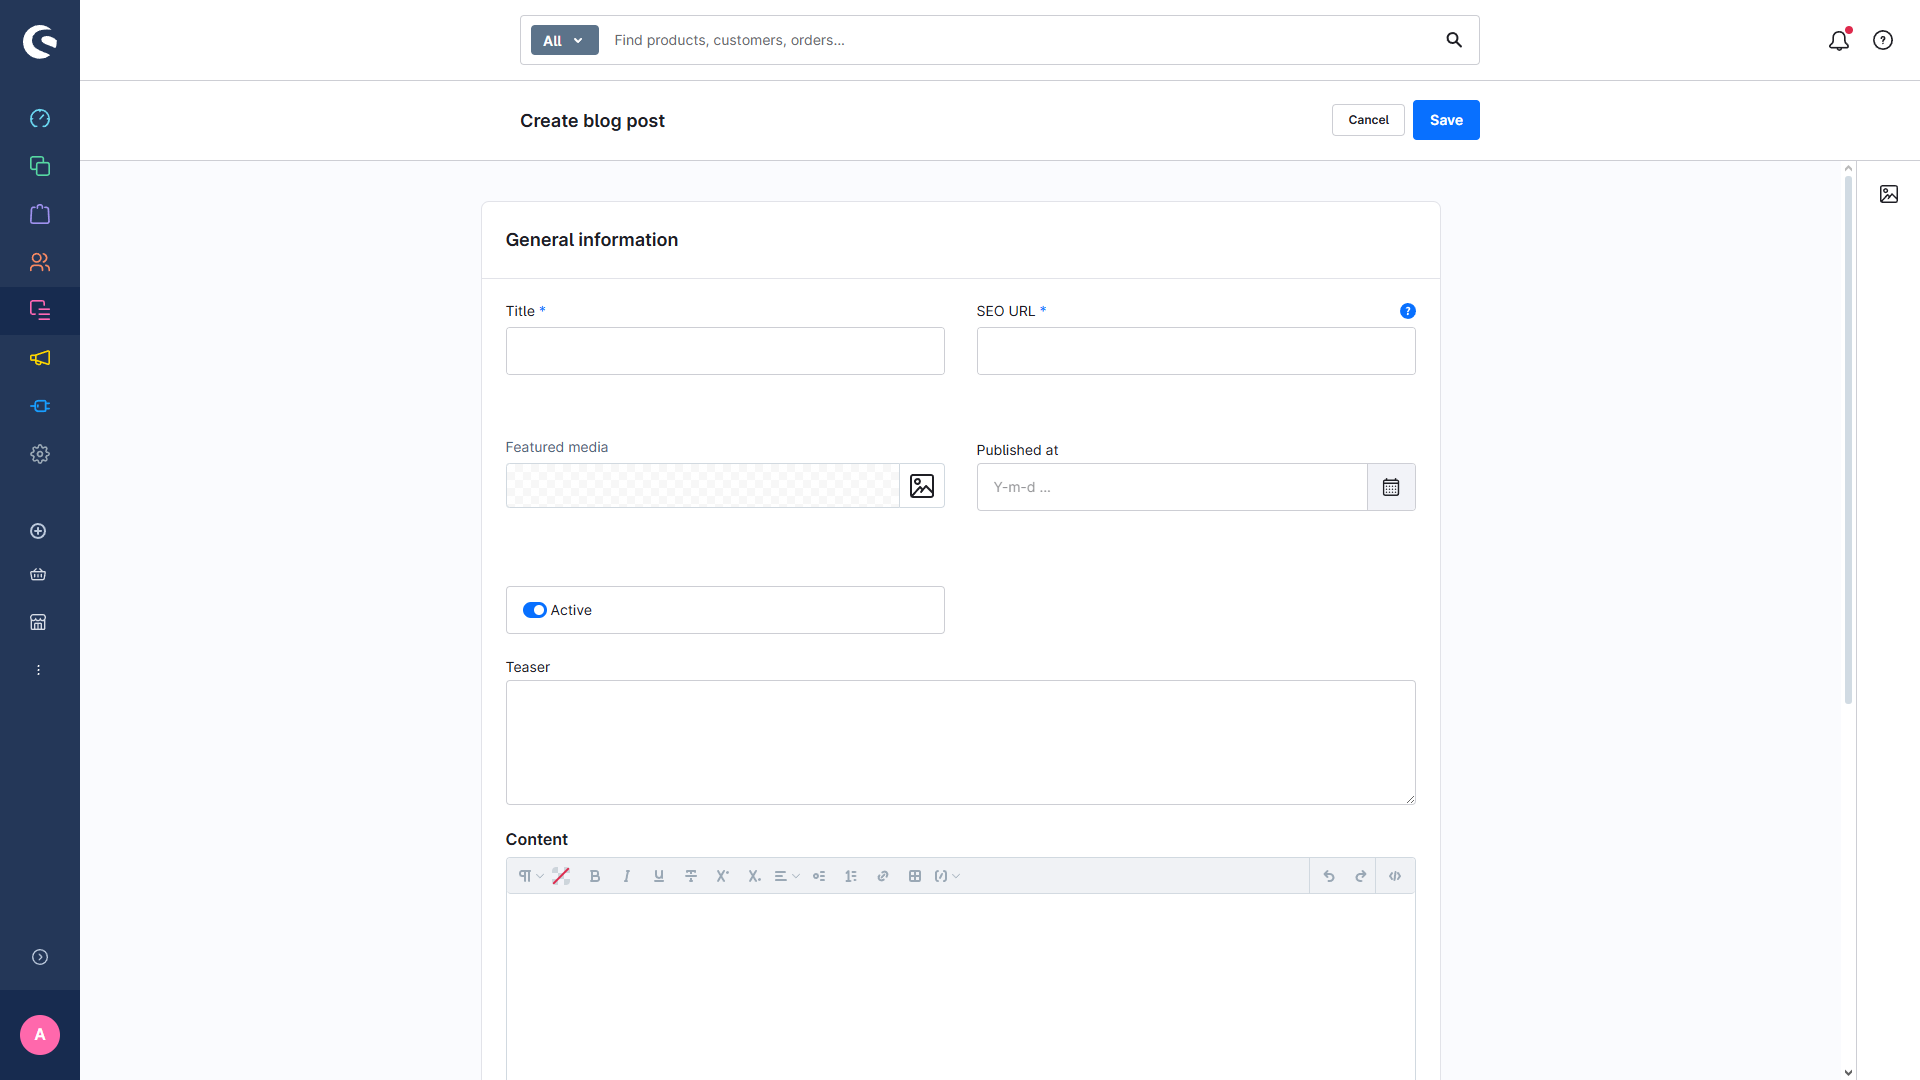This screenshot has height=1080, width=1920.
Task: Open the calendar for Published at
Action: (x=1391, y=487)
